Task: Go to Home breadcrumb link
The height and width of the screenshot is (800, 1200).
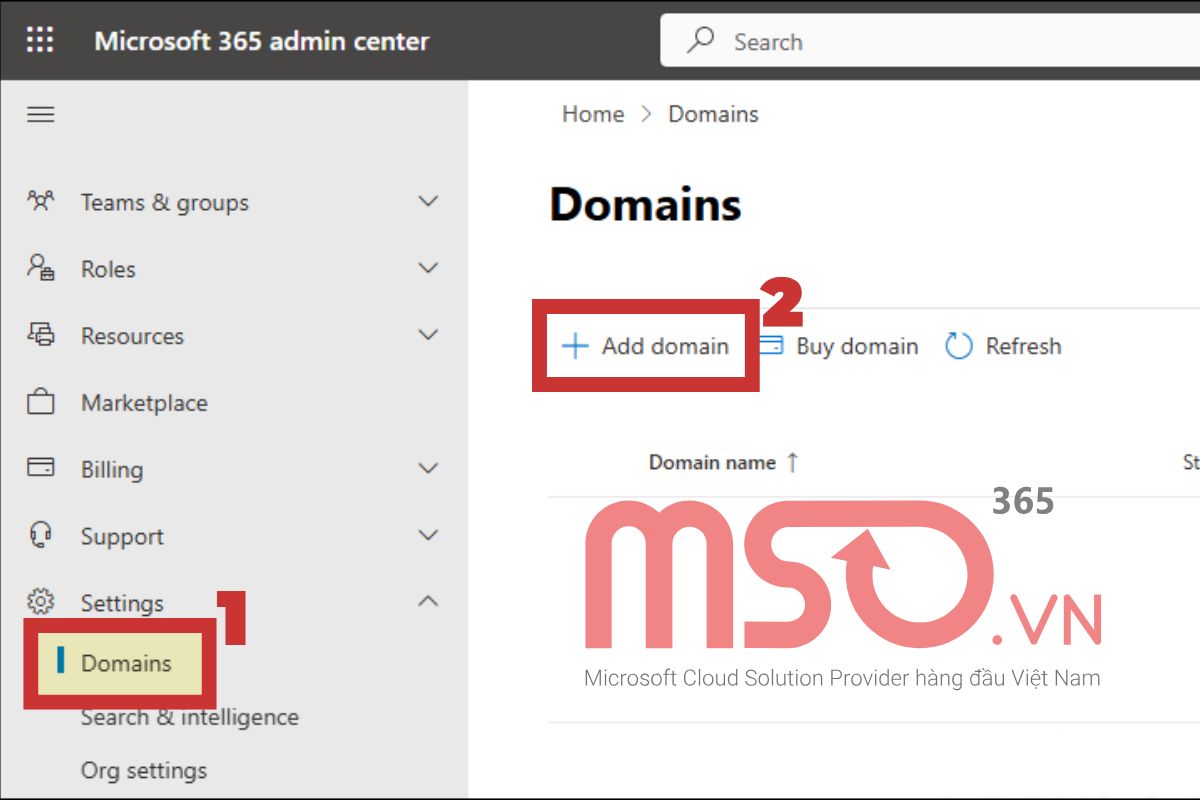Action: click(x=593, y=114)
